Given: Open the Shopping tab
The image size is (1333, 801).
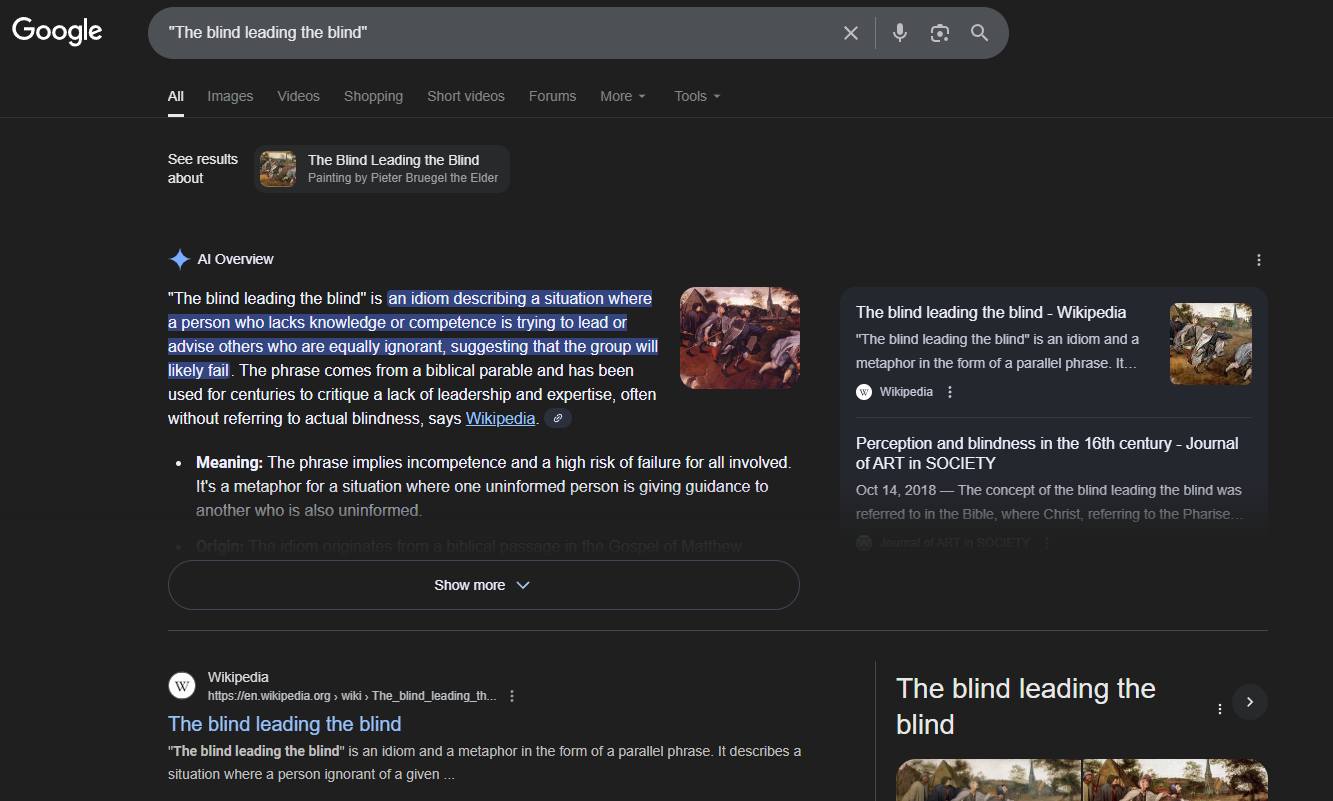Looking at the screenshot, I should [373, 96].
